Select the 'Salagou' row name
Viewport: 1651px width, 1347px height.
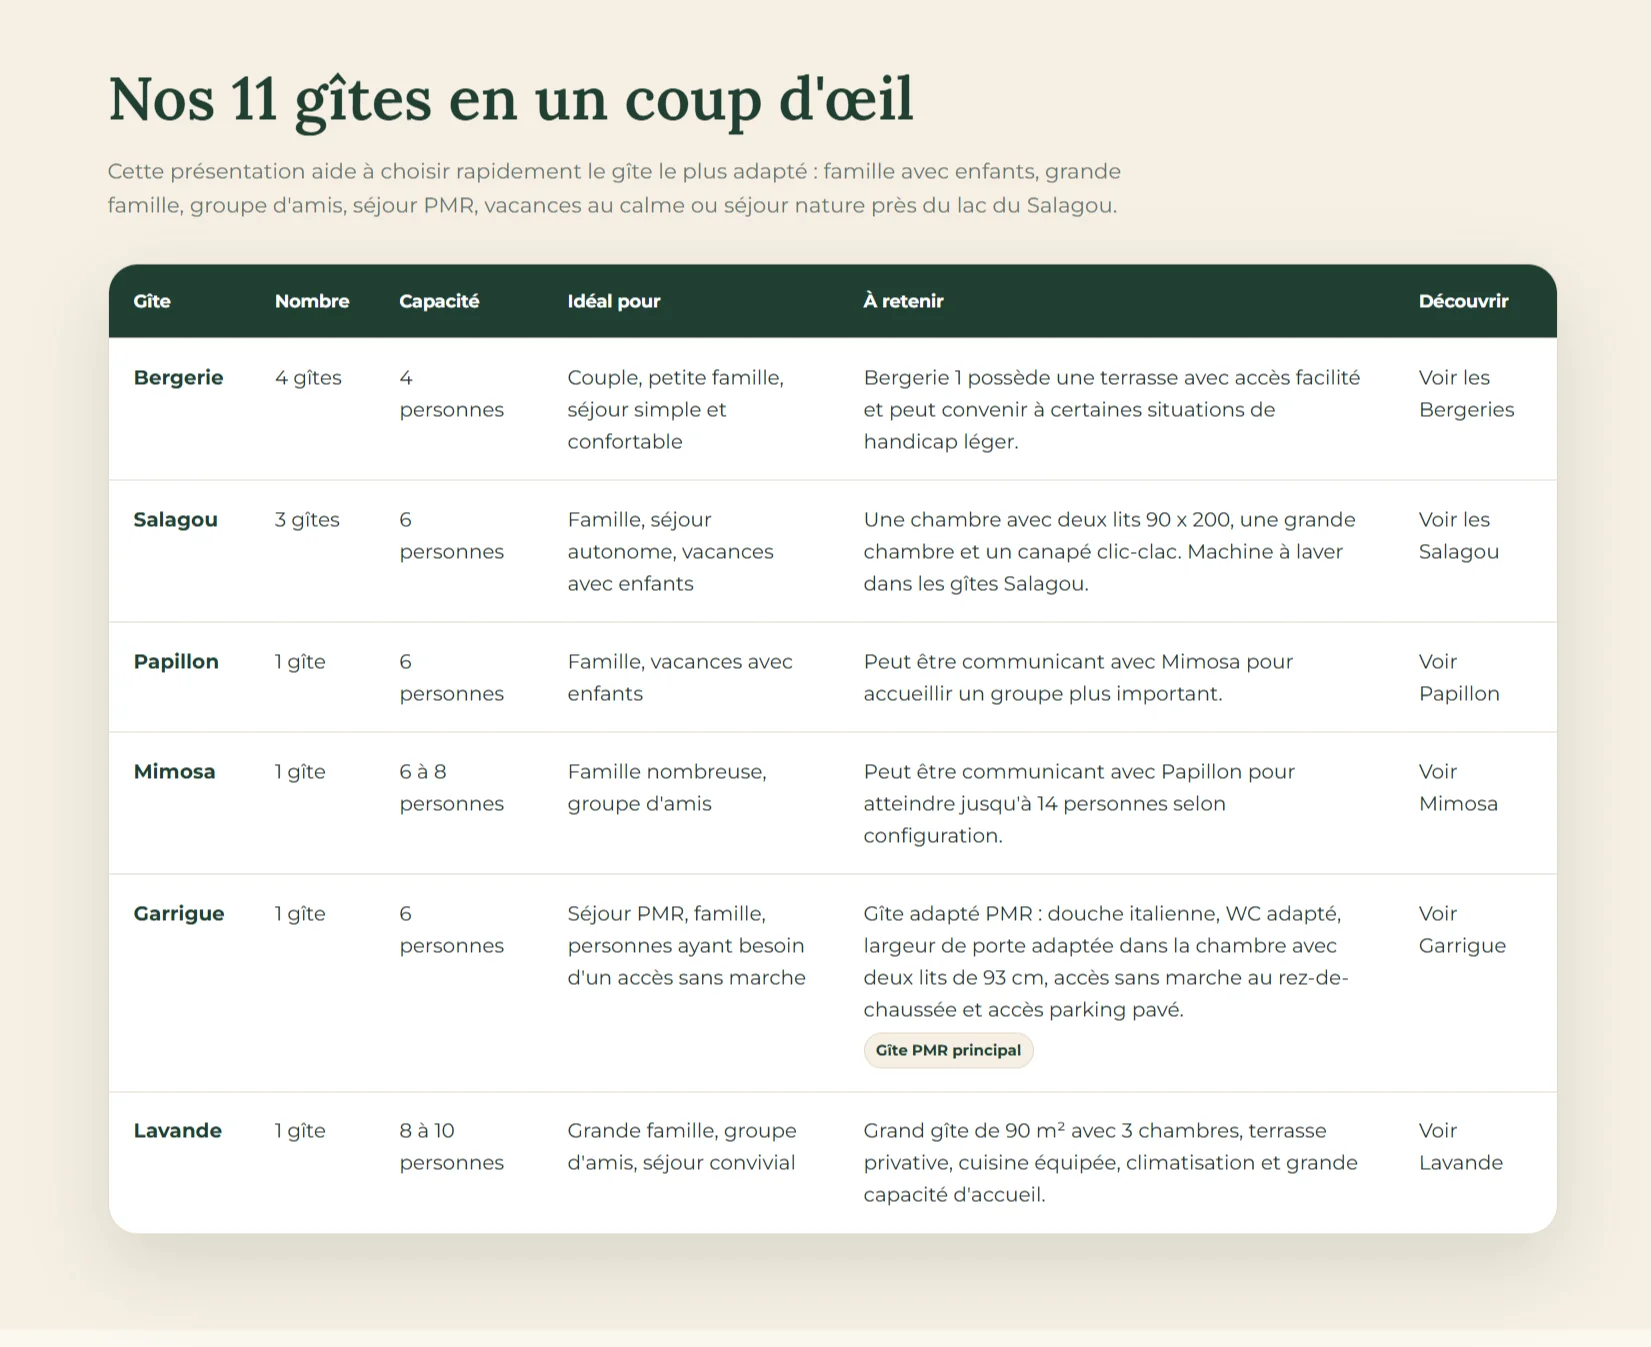click(175, 519)
